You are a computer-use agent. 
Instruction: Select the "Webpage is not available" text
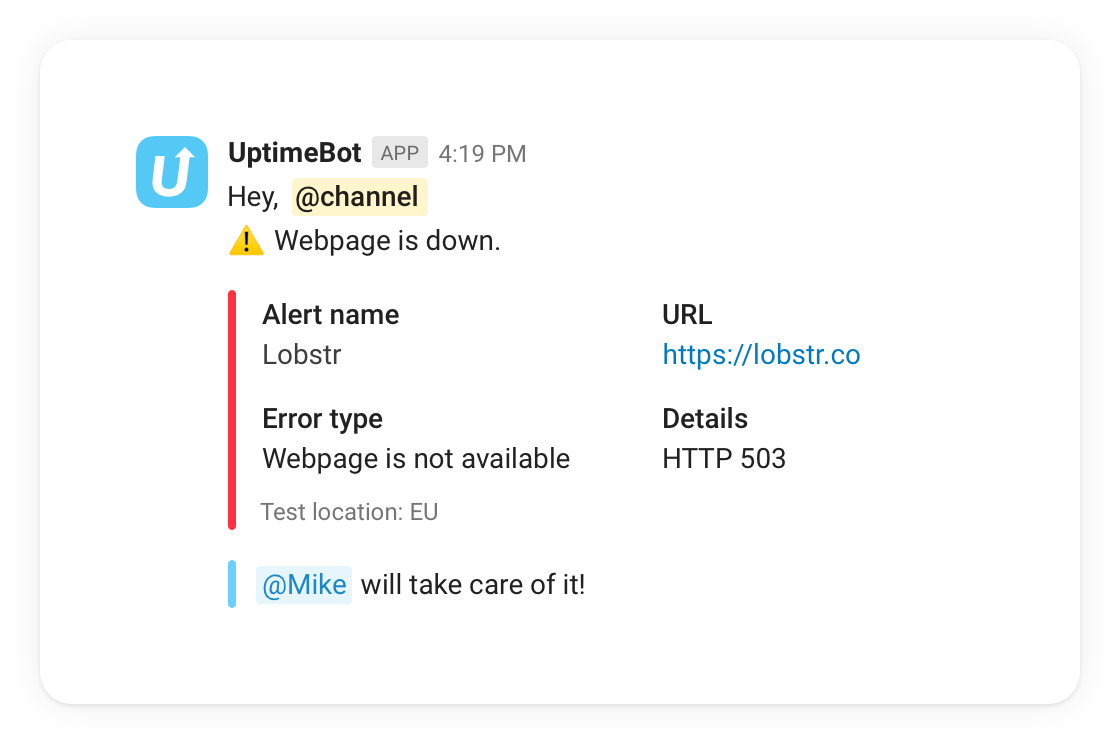tap(416, 459)
